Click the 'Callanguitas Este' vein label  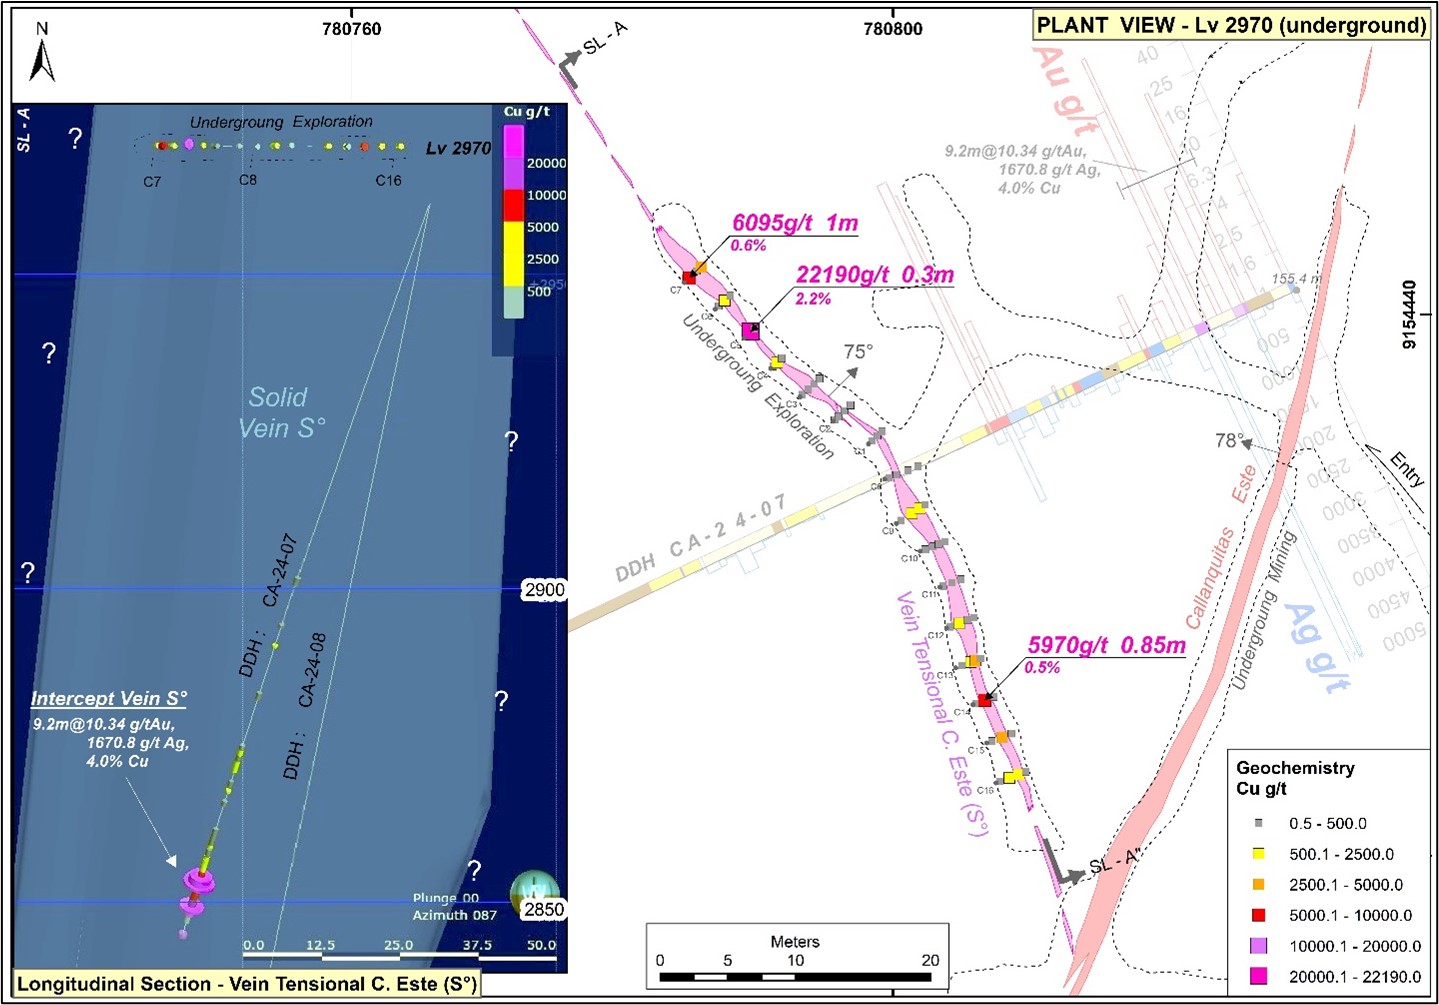(x=1220, y=546)
